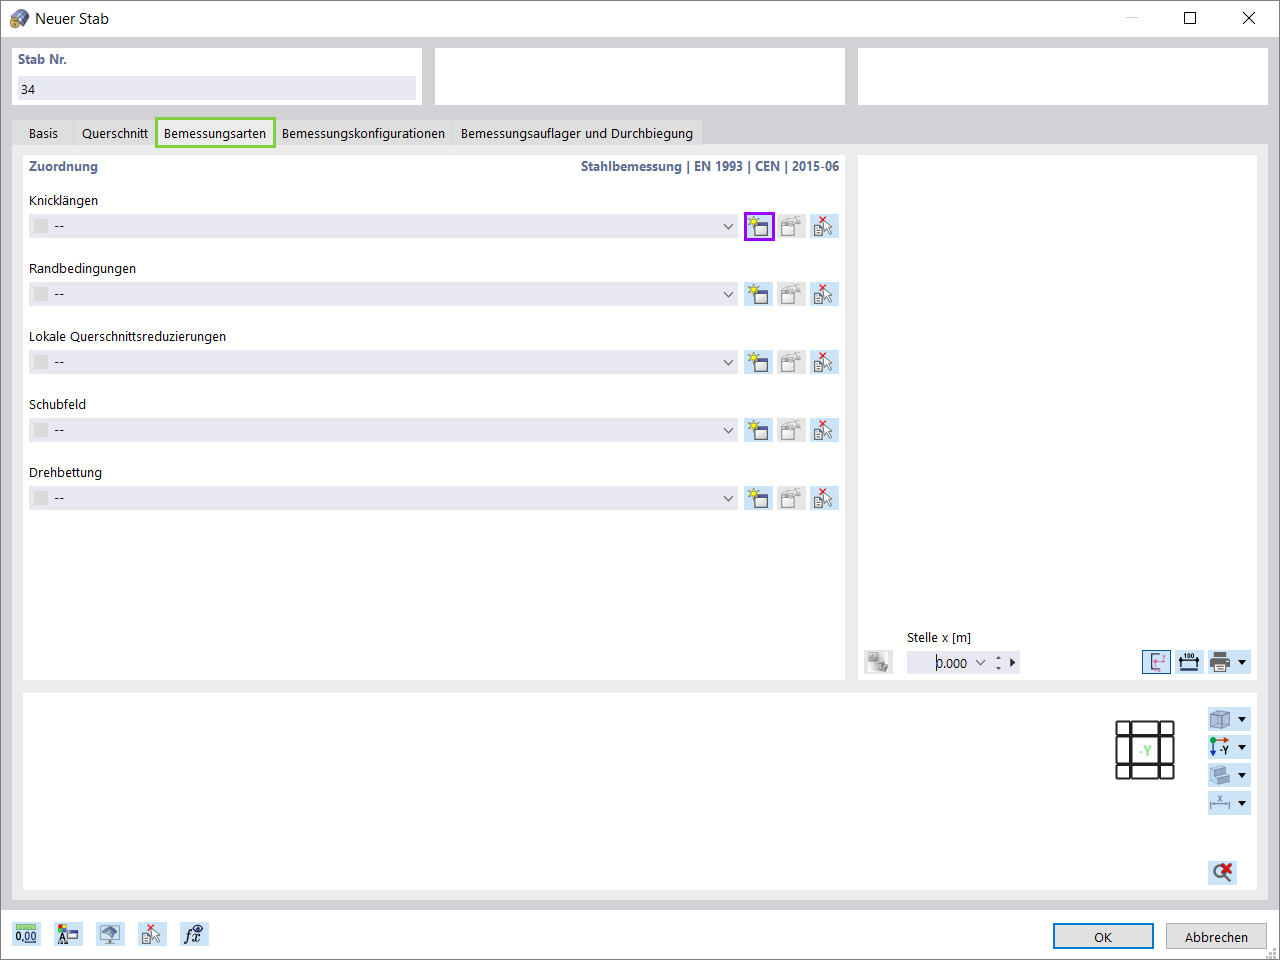Expand the Drehbettung dropdown list
Screen dimensions: 1280x960
(728, 499)
